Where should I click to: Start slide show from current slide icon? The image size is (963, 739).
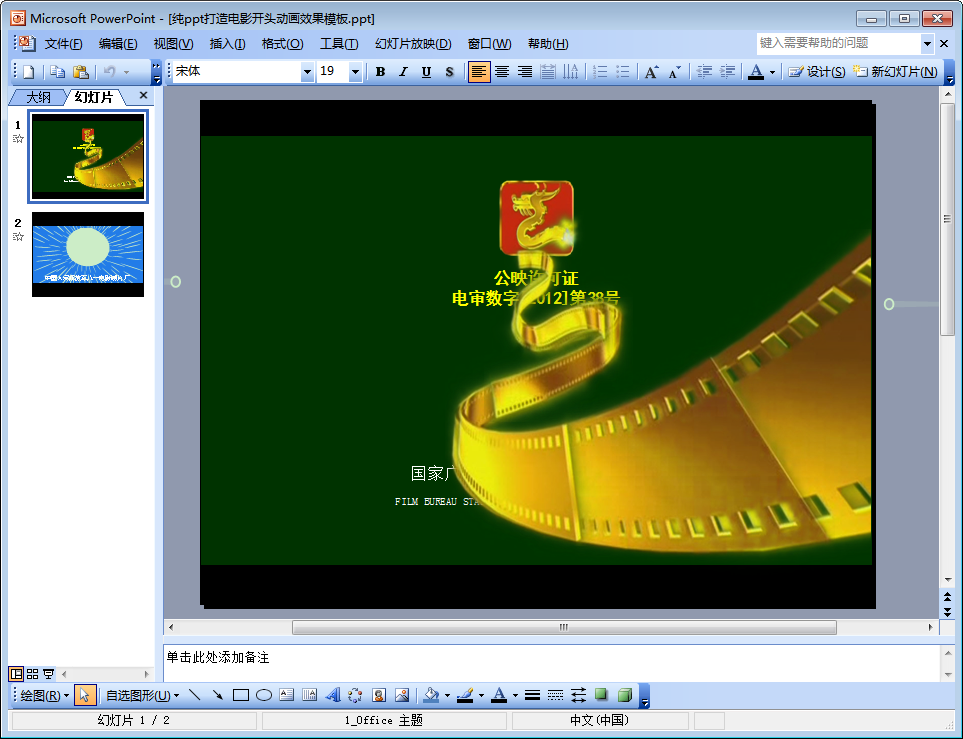click(49, 674)
